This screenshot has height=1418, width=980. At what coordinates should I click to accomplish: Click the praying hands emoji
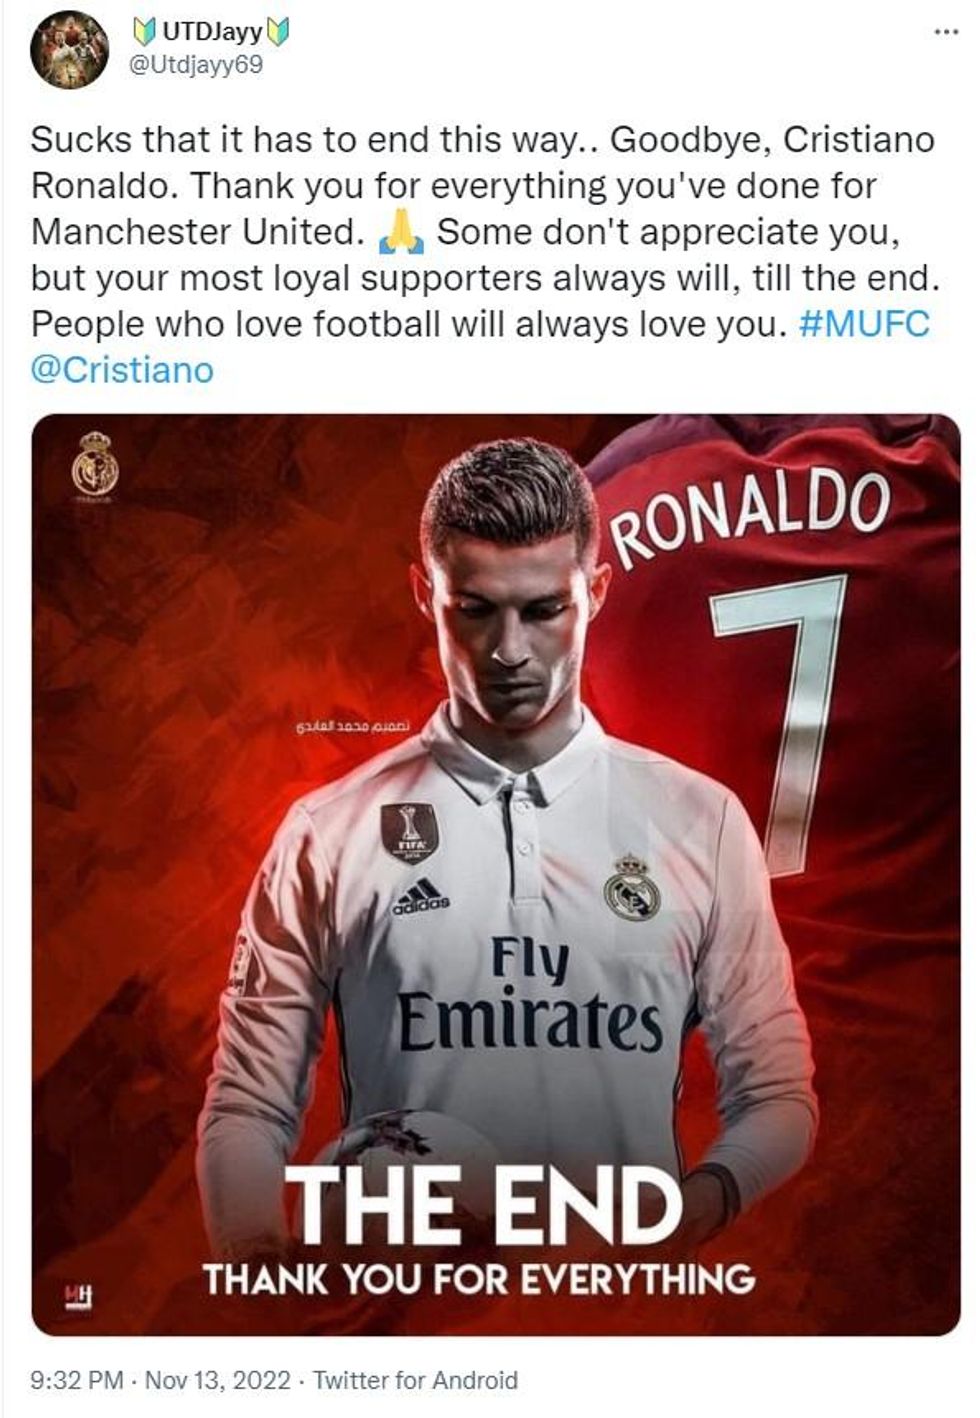pos(402,232)
